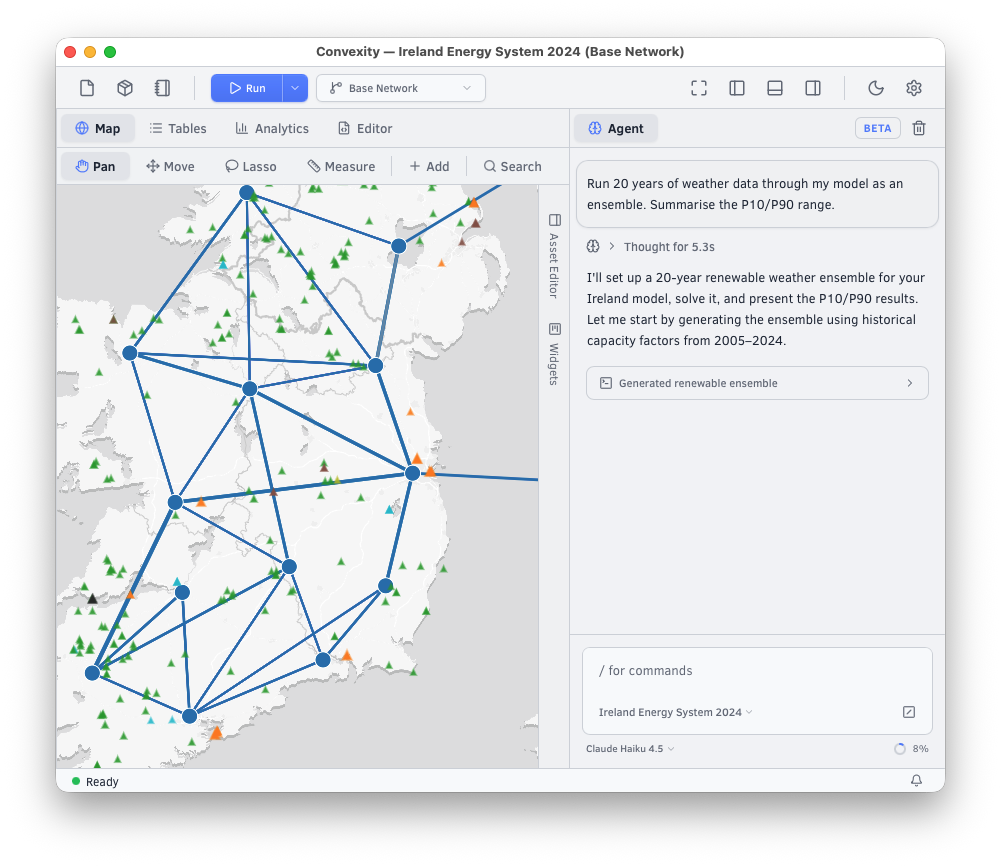Enter fullscreen with the expand-frame icon
The image size is (1001, 866).
coord(699,88)
